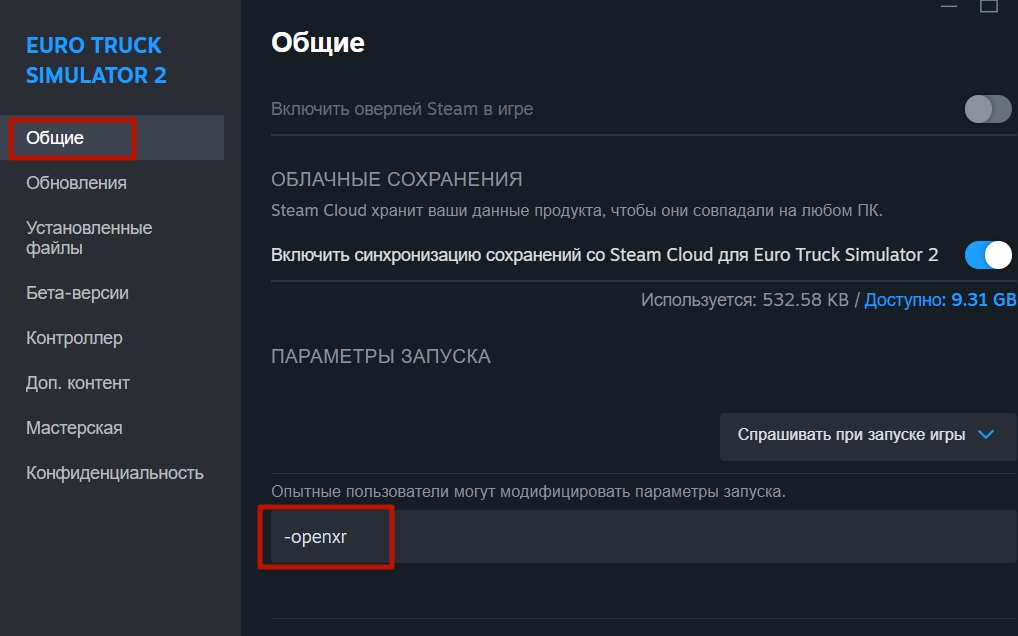Image resolution: width=1018 pixels, height=636 pixels.
Task: Click the Доступно: 9.31 GB storage text
Action: click(939, 300)
